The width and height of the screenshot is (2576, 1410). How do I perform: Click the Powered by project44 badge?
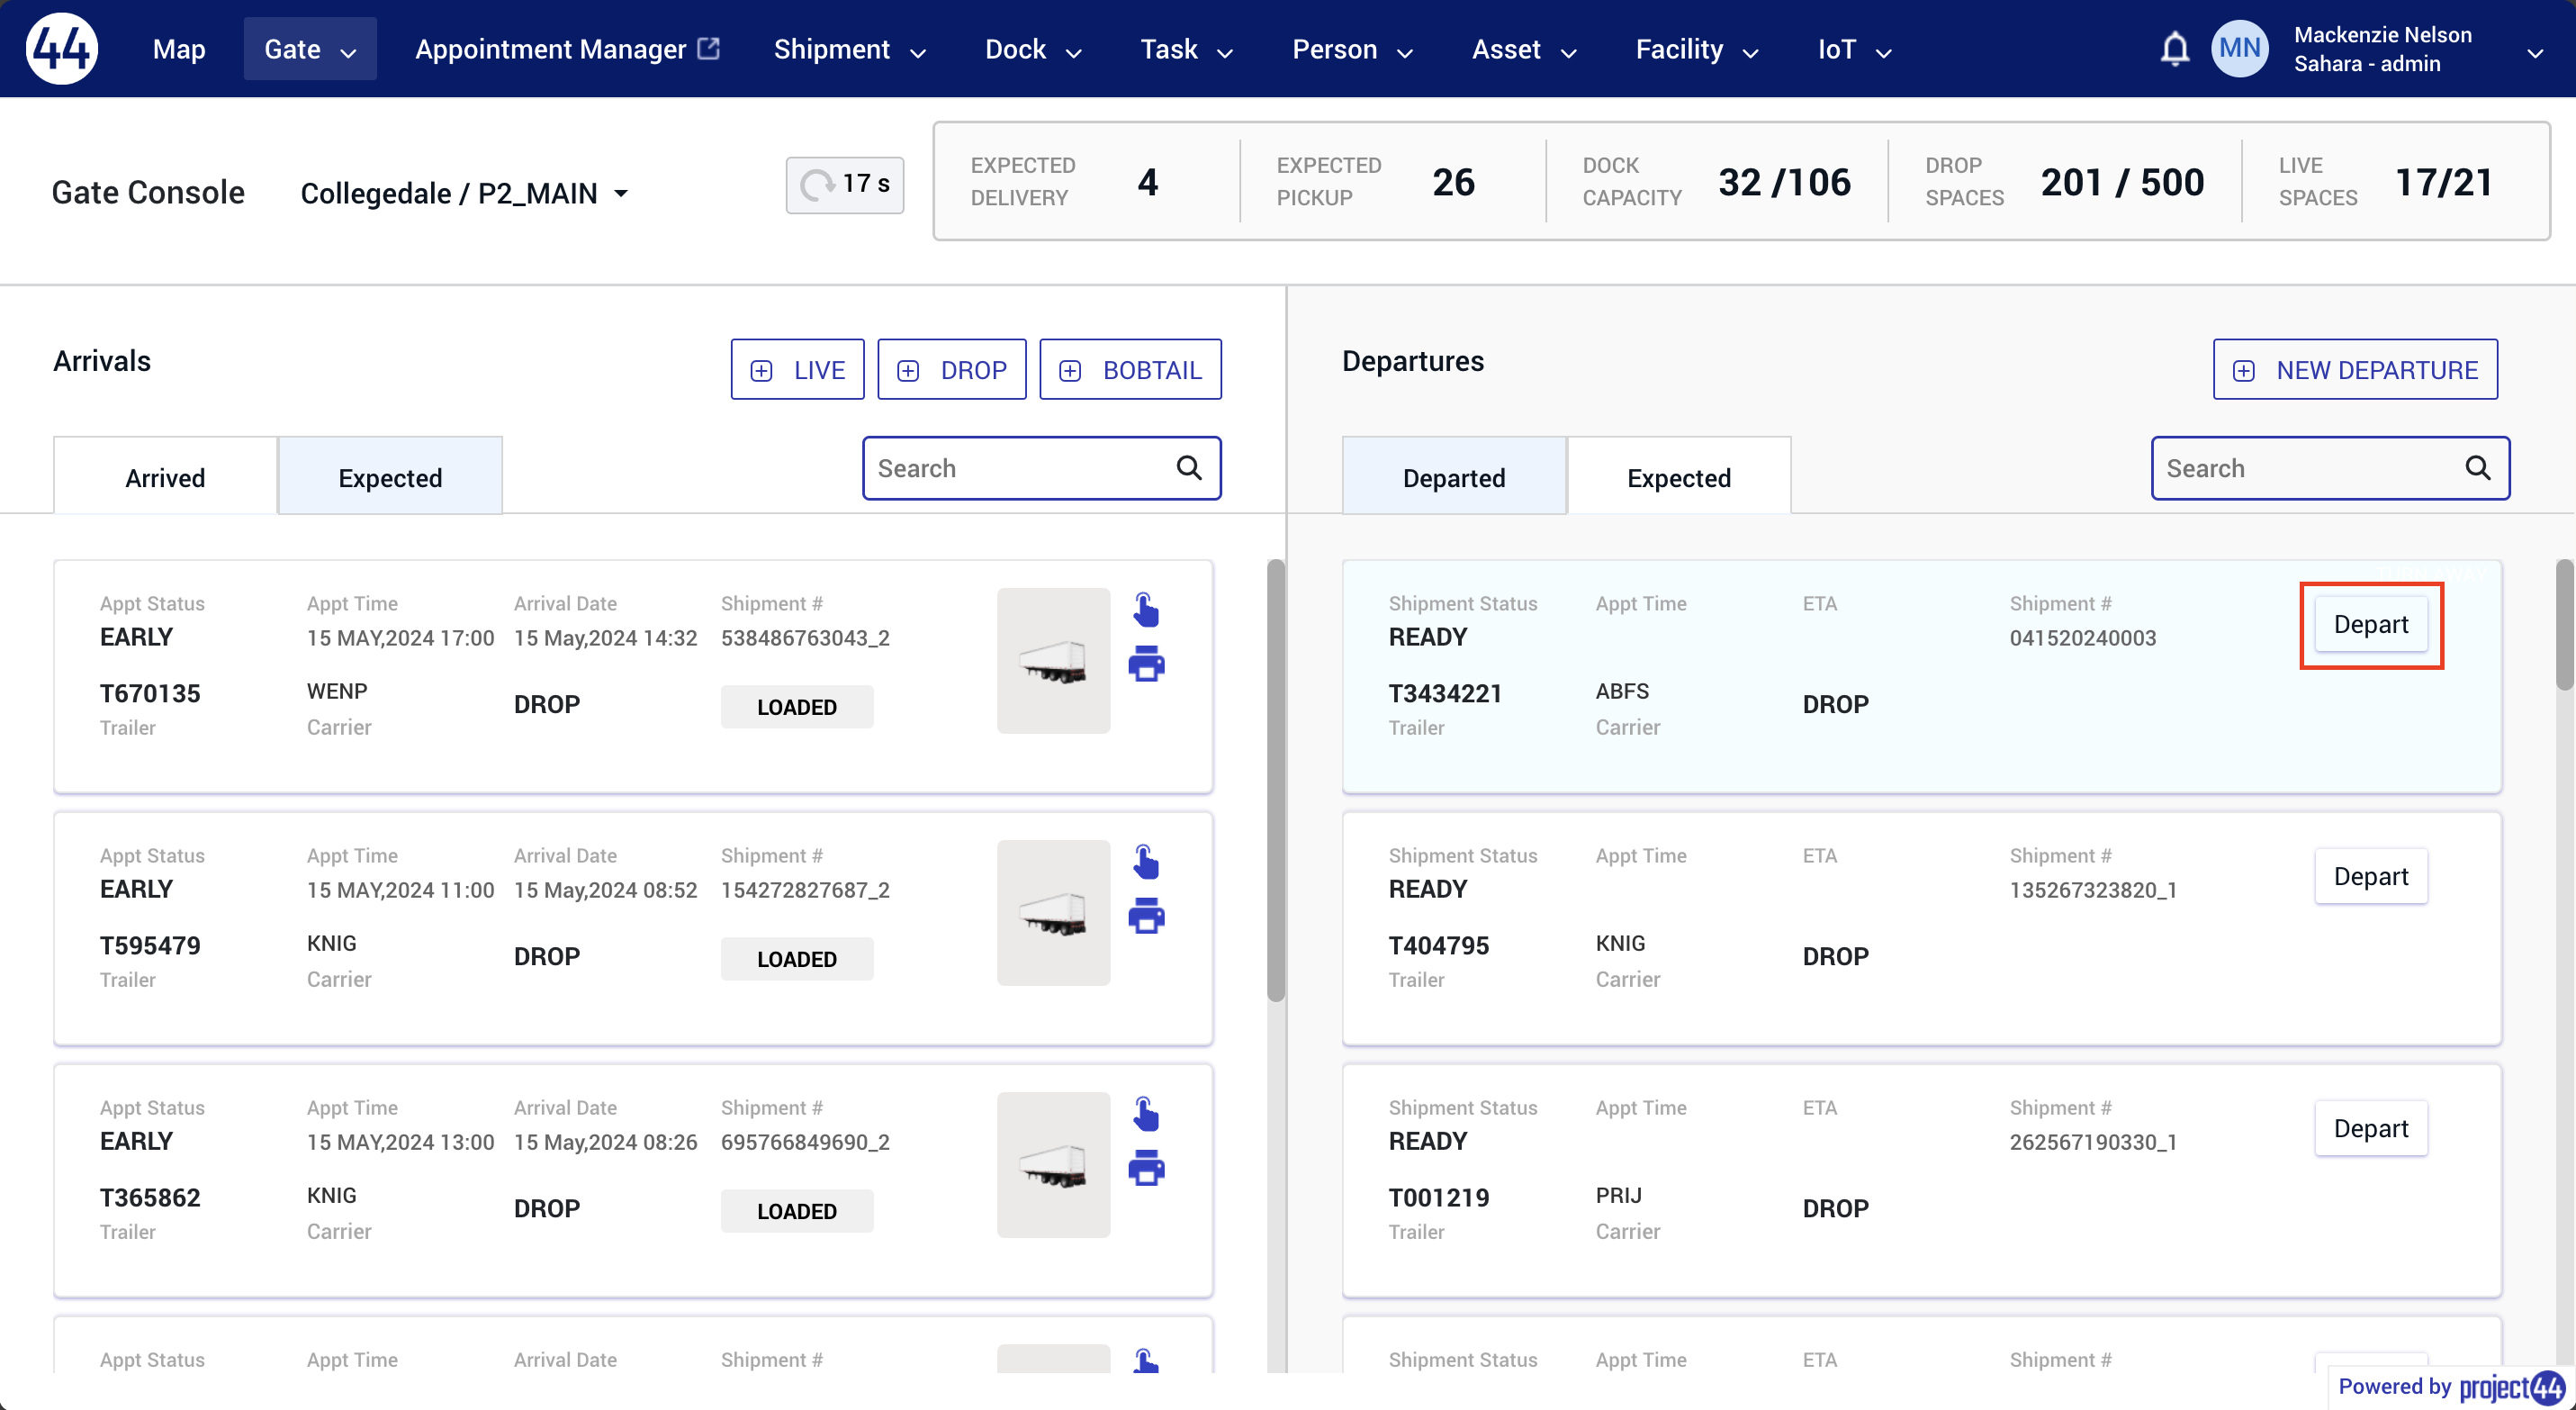point(2452,1387)
